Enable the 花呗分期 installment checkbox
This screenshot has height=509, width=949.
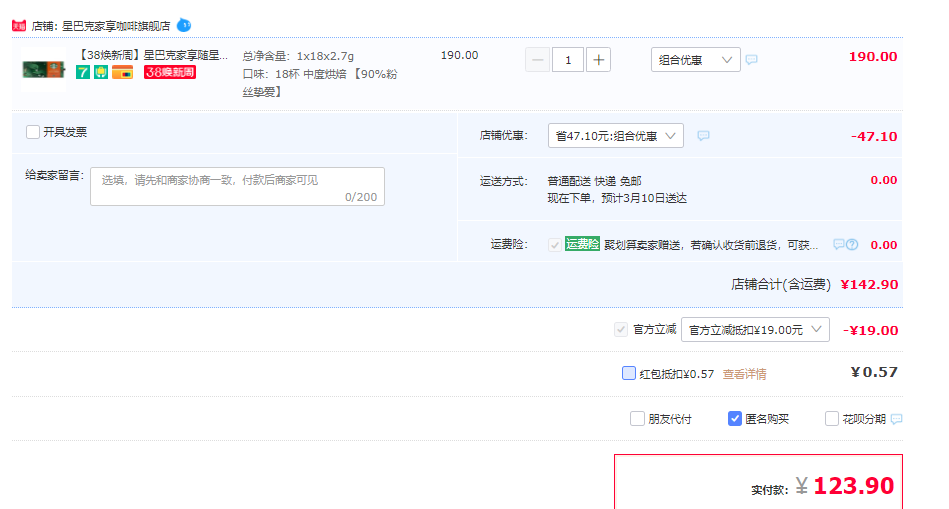pyautogui.click(x=832, y=419)
